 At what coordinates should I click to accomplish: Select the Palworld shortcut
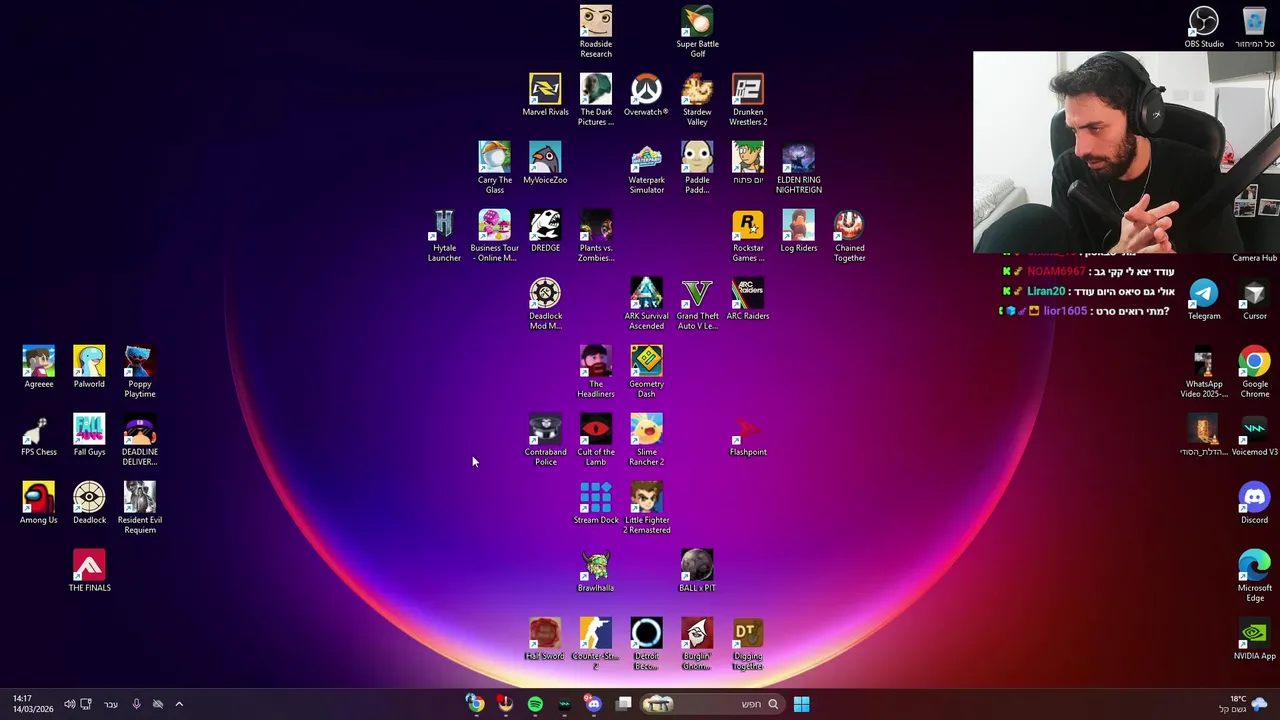pyautogui.click(x=89, y=367)
